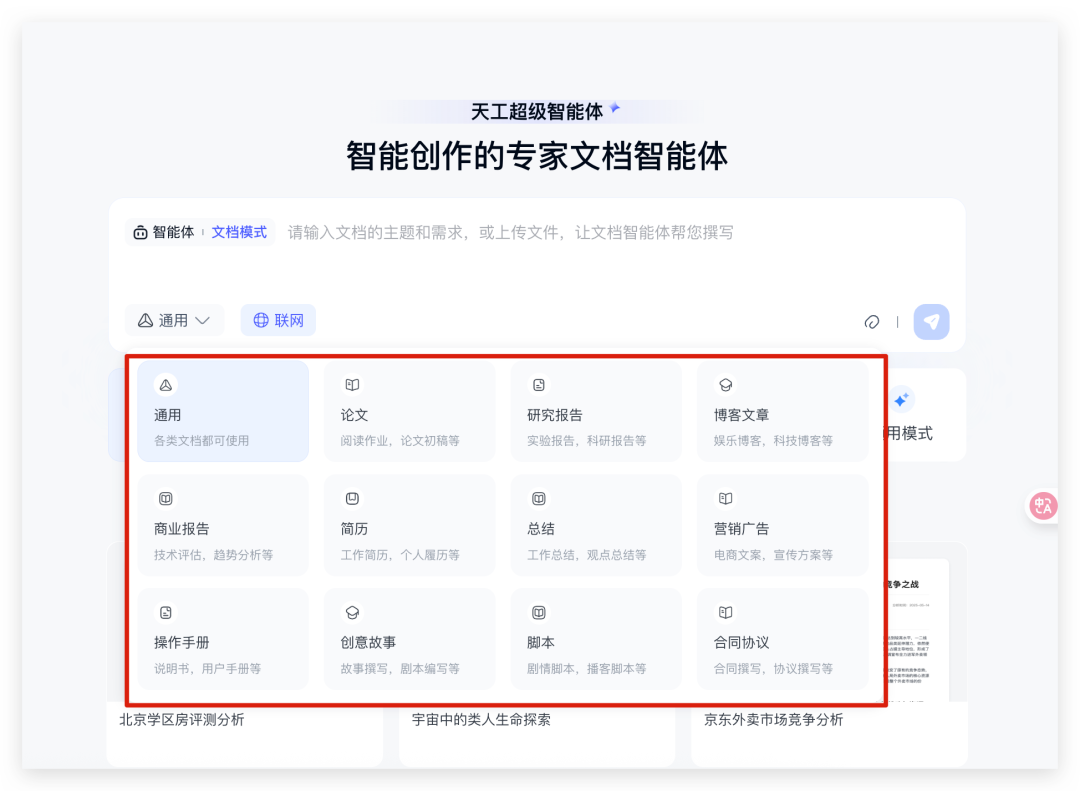Image resolution: width=1080 pixels, height=791 pixels.
Task: Open 北京学区房评测分析 example
Action: click(x=182, y=720)
